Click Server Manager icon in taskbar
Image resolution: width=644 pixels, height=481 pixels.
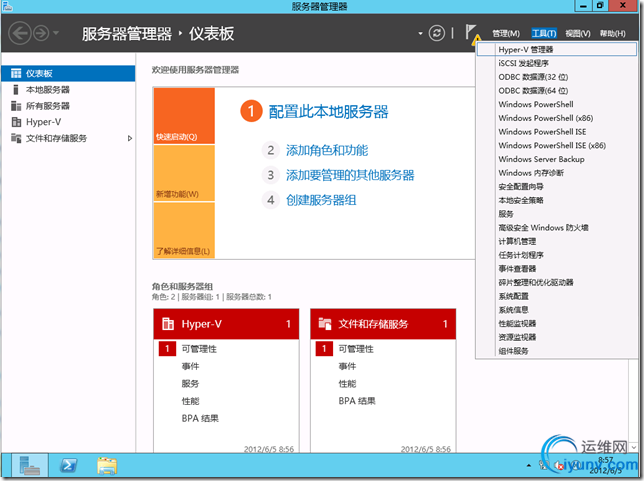click(x=30, y=465)
